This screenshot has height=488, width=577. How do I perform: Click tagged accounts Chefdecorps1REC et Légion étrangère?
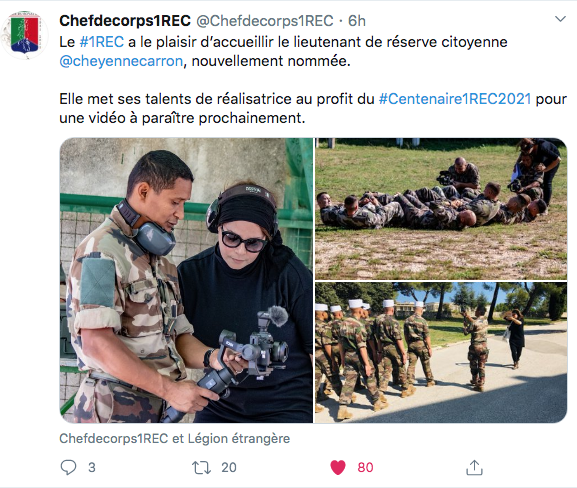[174, 438]
